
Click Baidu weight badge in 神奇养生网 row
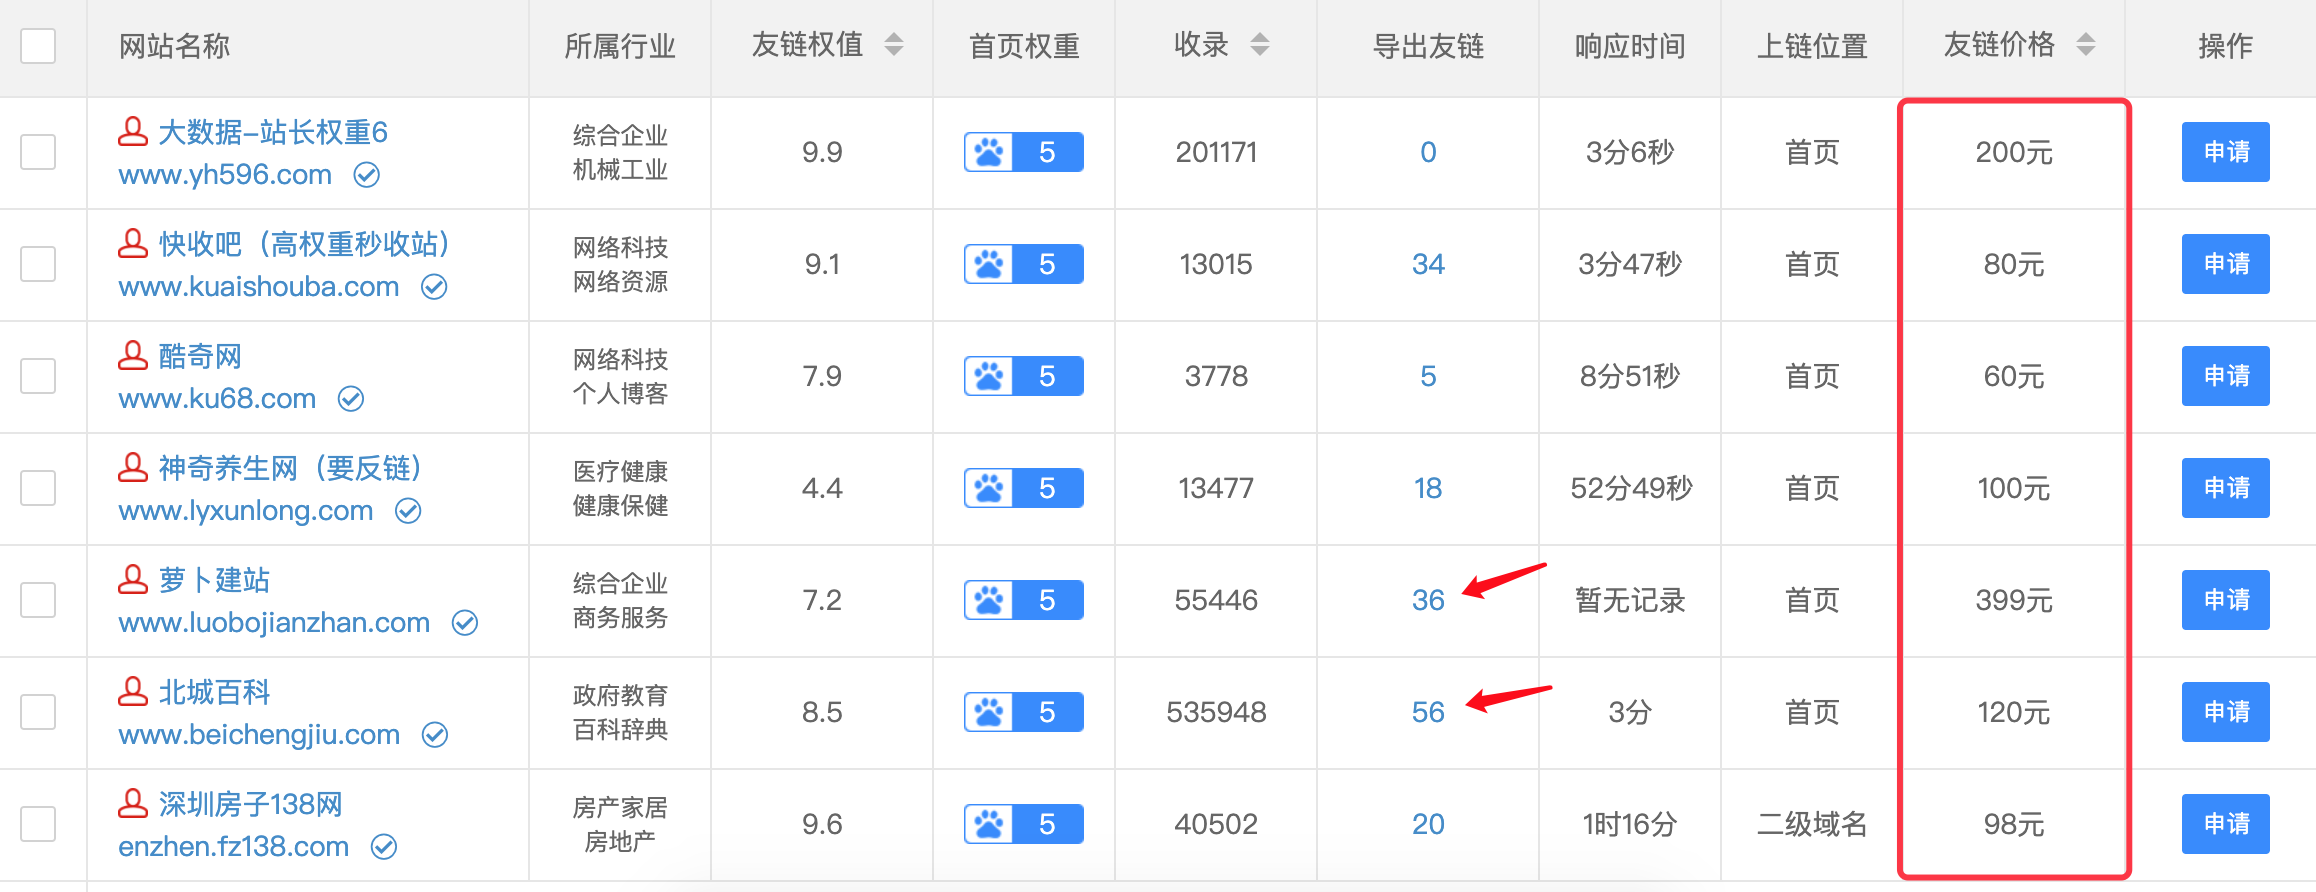1023,488
